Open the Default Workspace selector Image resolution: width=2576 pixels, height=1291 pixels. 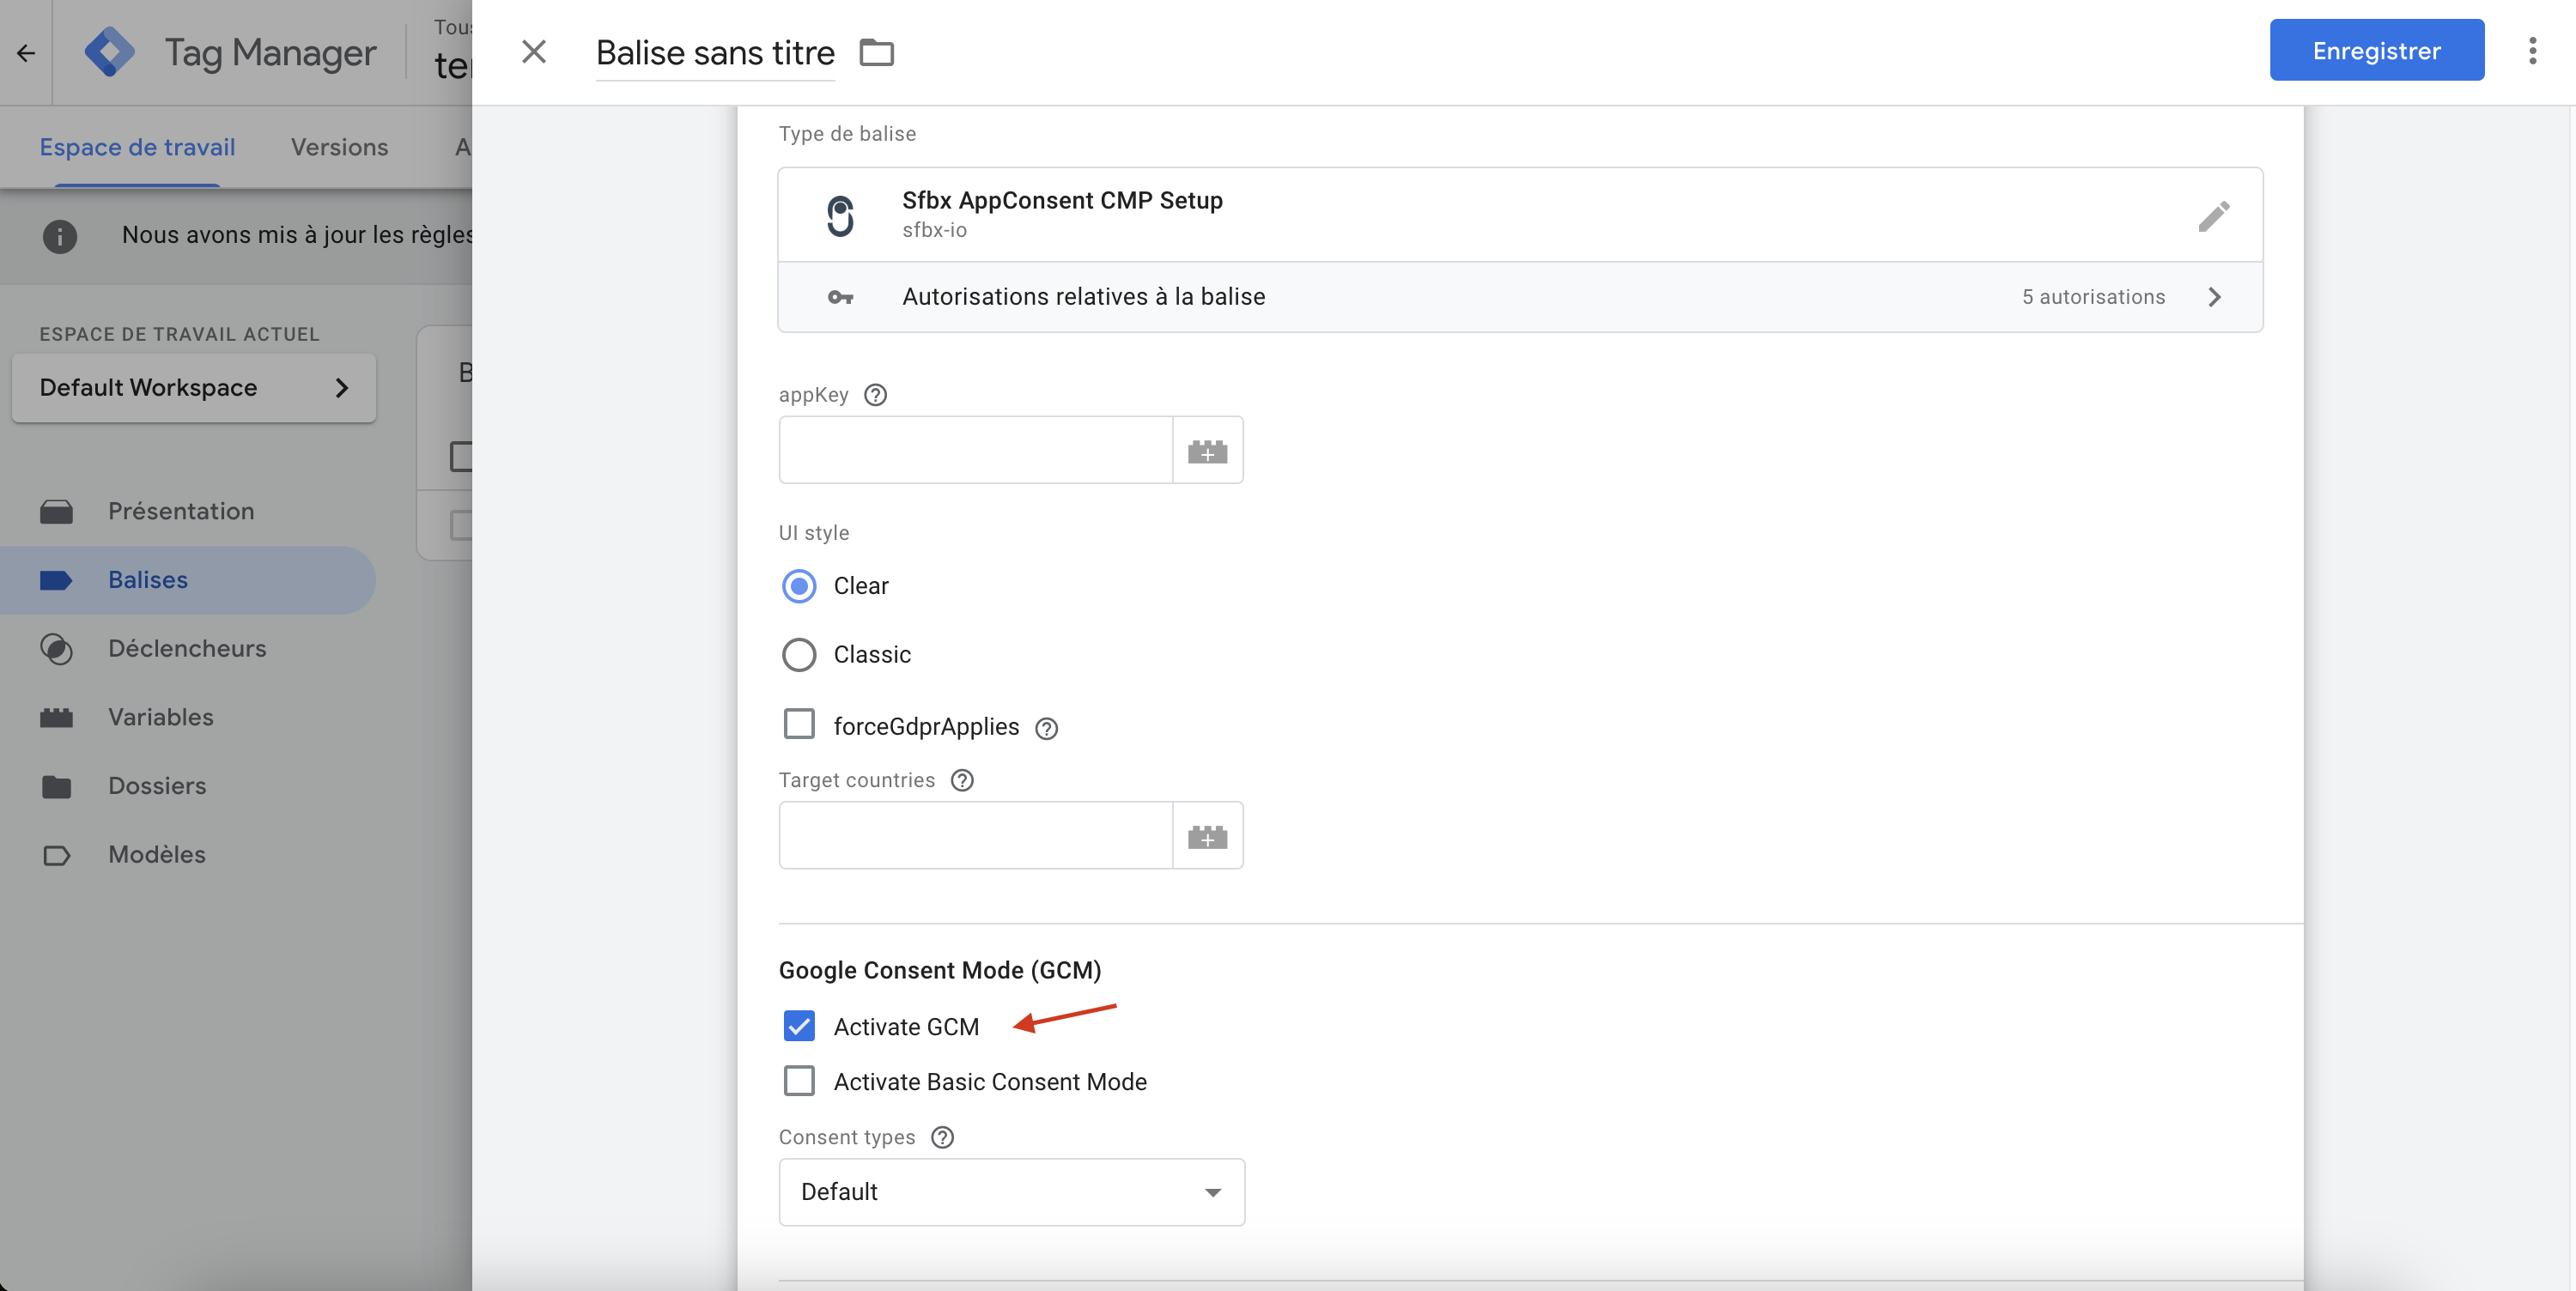pos(193,388)
